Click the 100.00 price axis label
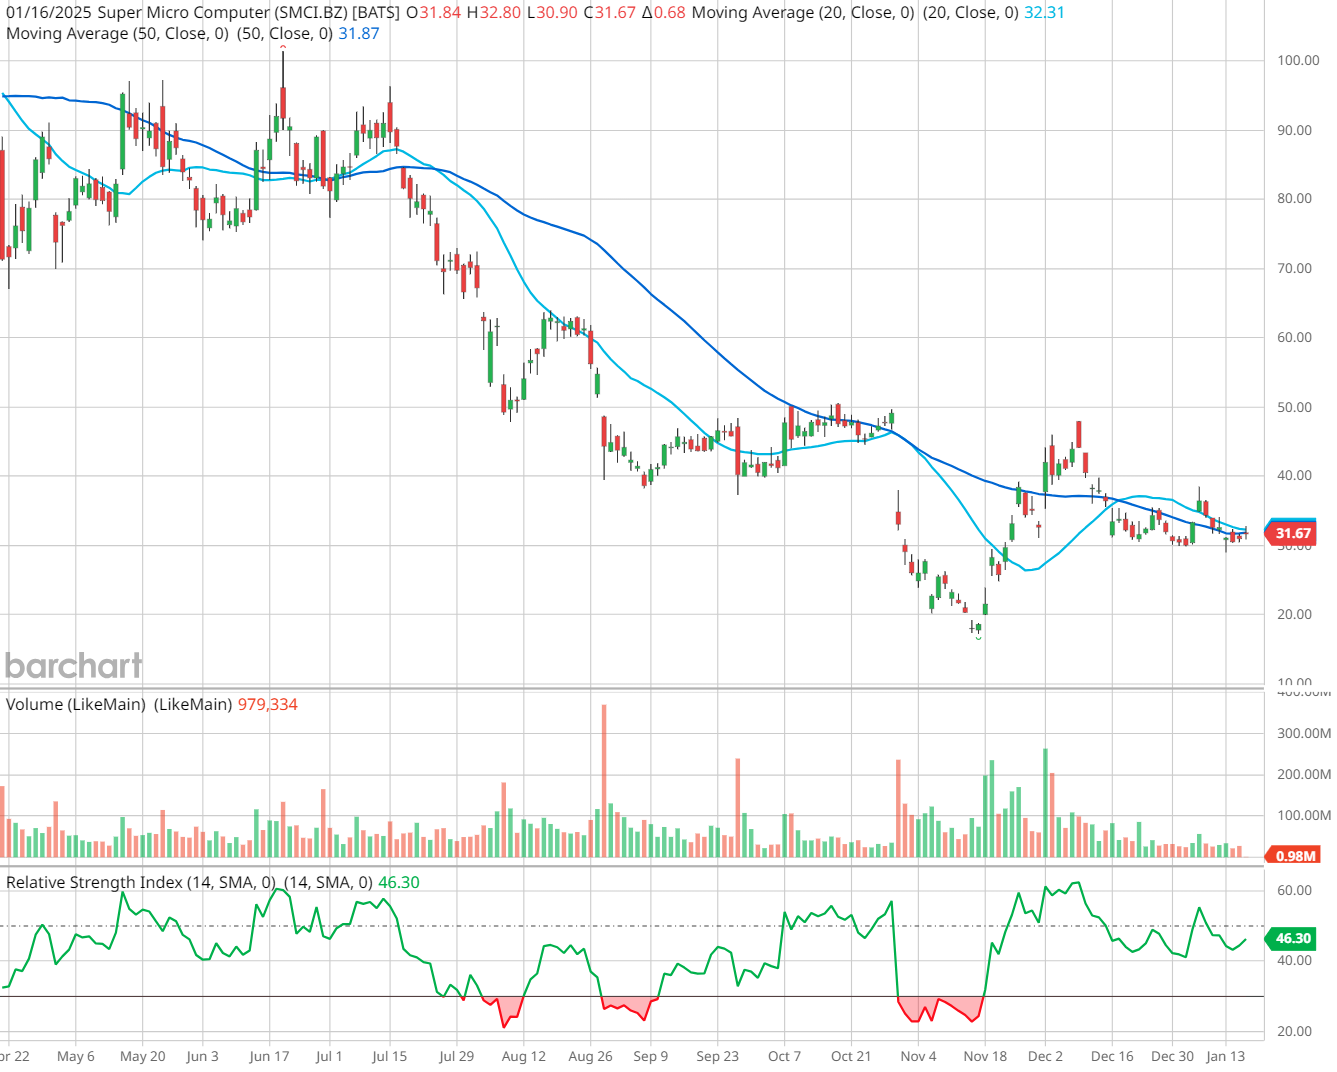1337x1072 pixels. pyautogui.click(x=1298, y=60)
